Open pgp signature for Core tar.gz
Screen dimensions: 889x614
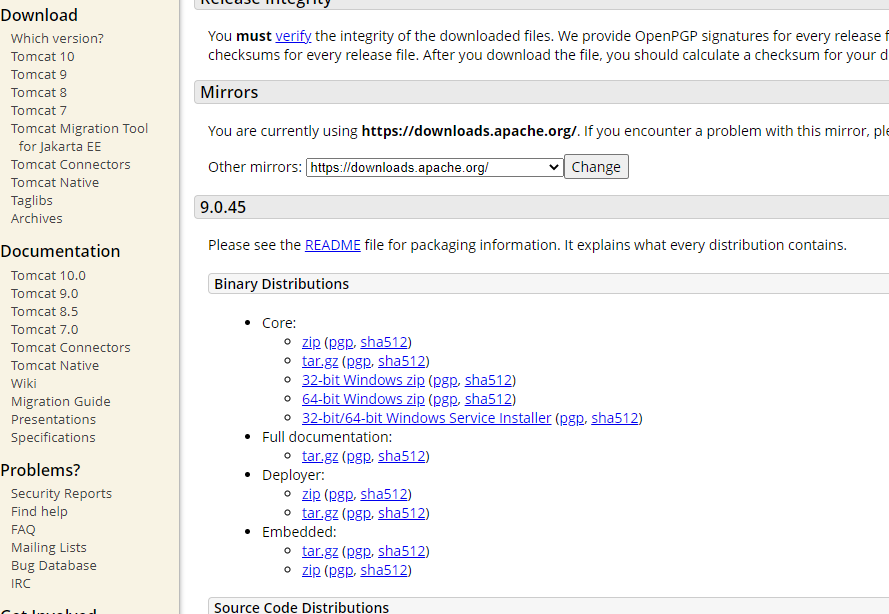tap(359, 362)
